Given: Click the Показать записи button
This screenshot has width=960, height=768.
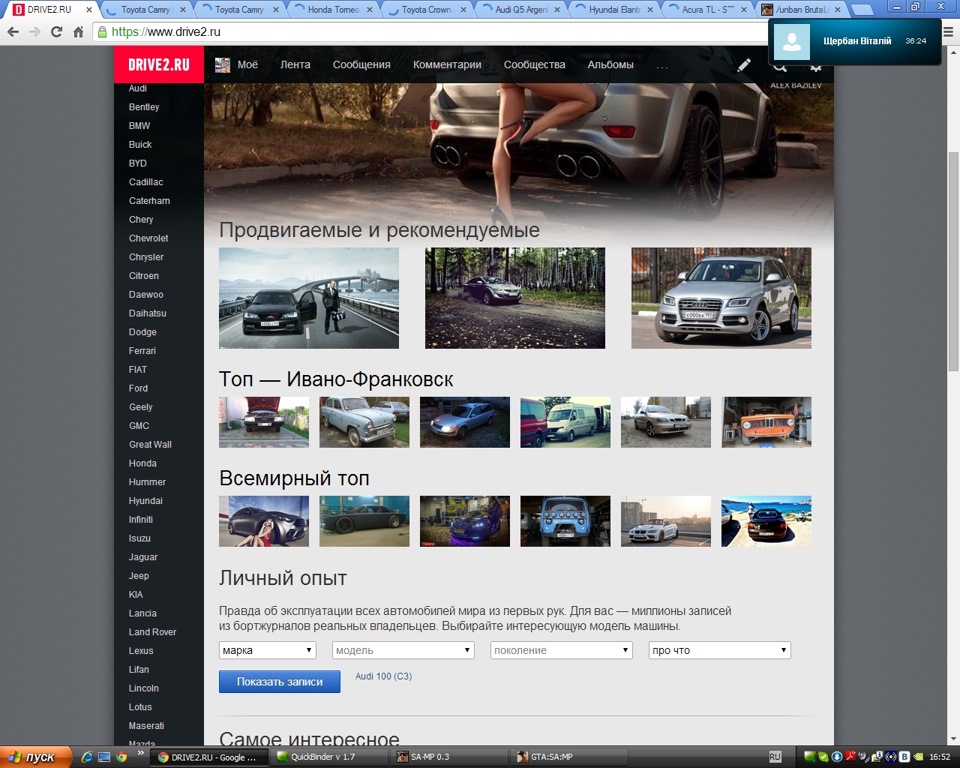Looking at the screenshot, I should [280, 682].
